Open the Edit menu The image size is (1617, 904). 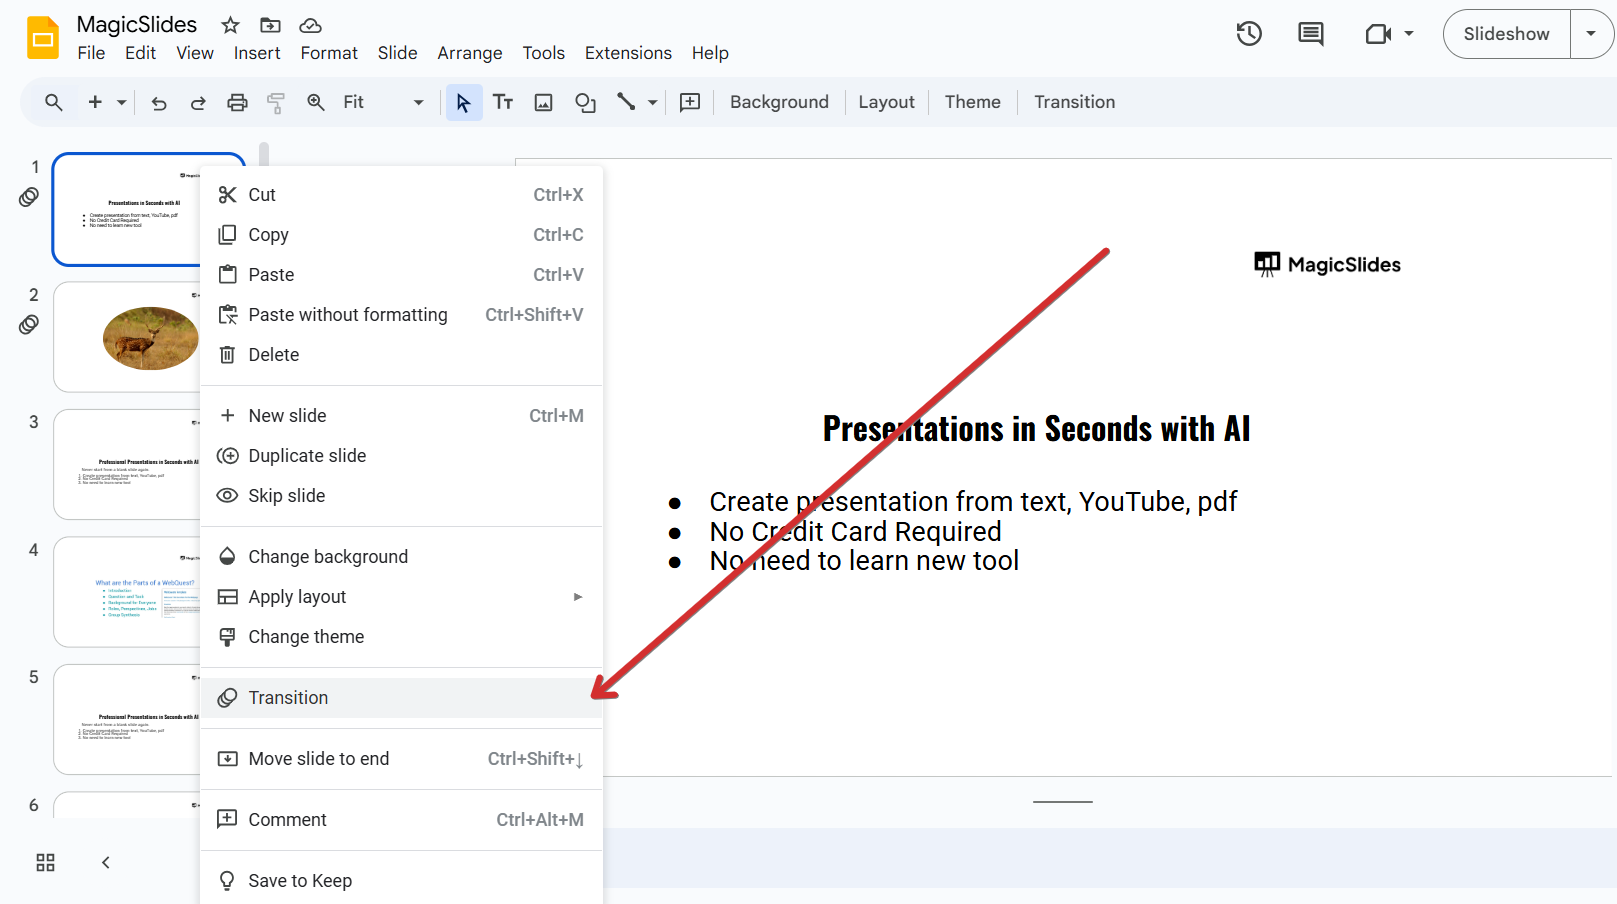[140, 53]
